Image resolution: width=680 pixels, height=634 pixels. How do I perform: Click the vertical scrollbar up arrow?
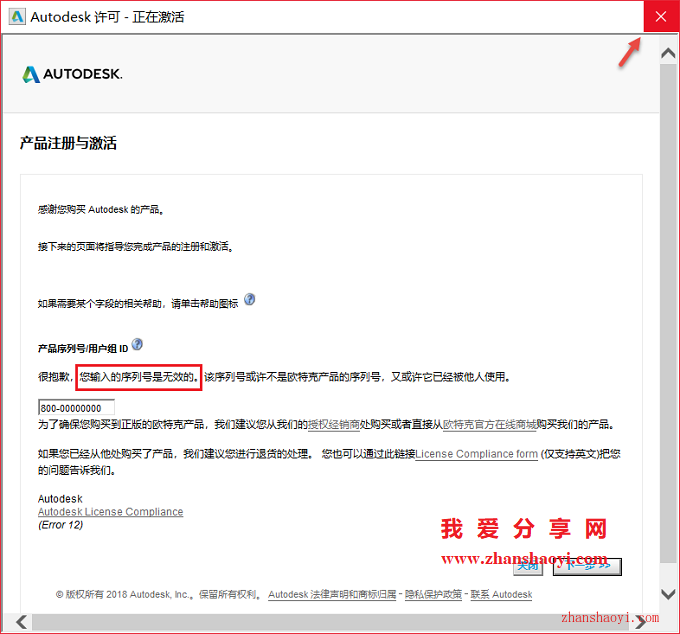pyautogui.click(x=668, y=53)
